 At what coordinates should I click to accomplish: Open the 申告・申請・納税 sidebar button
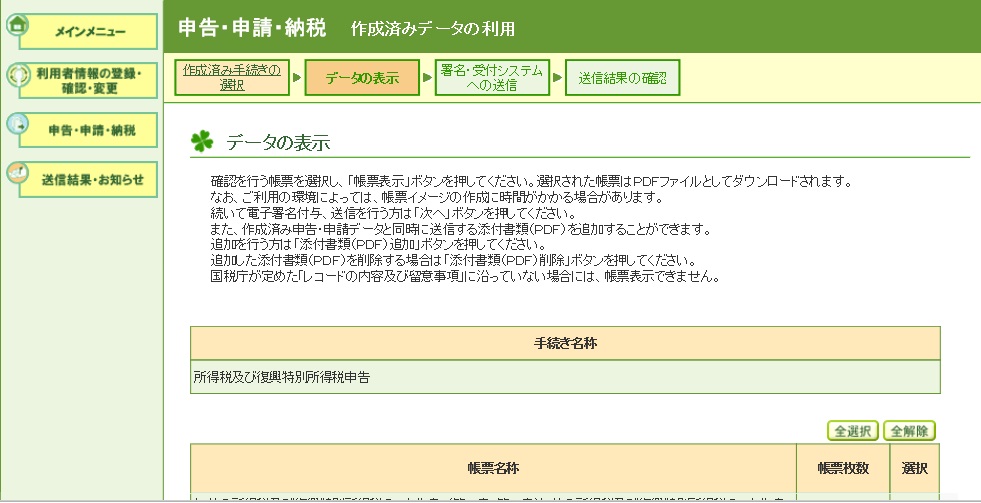click(88, 130)
